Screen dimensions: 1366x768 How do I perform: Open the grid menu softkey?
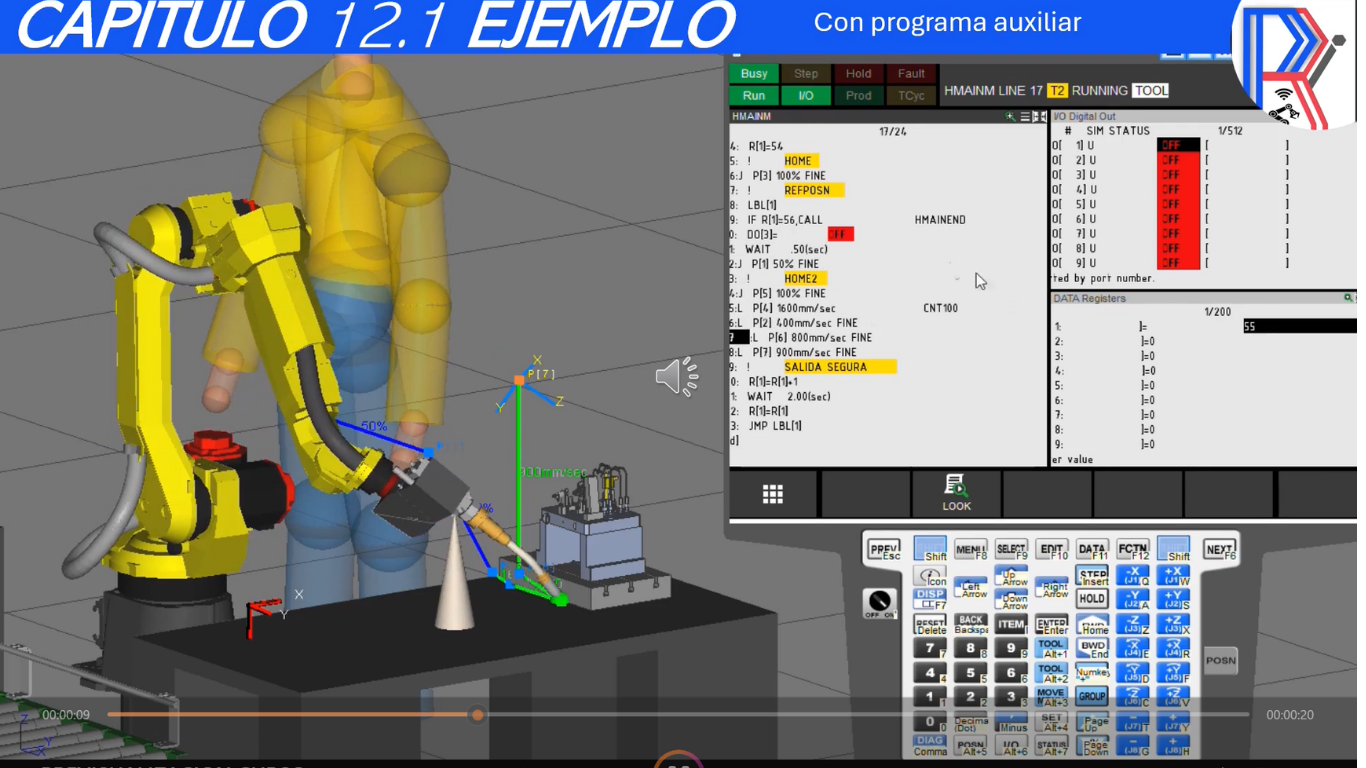click(x=773, y=494)
